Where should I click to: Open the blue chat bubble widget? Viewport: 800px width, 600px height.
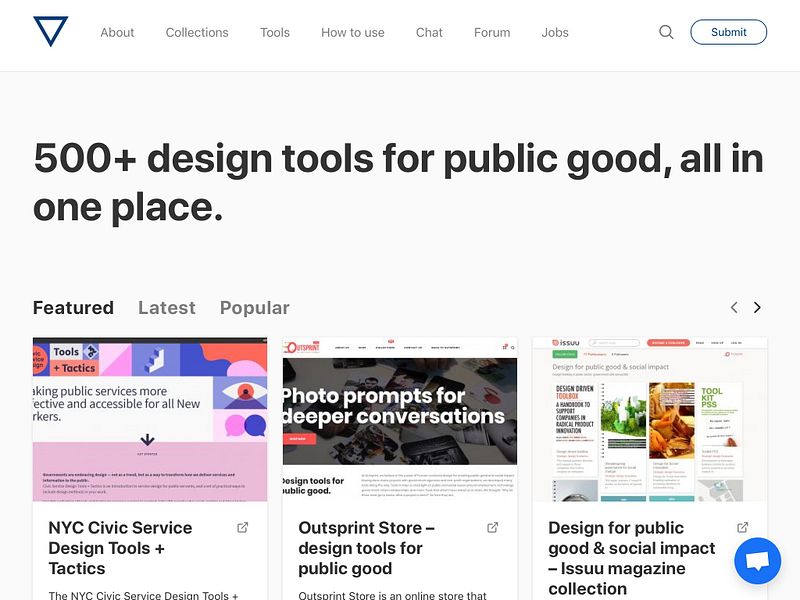[757, 561]
